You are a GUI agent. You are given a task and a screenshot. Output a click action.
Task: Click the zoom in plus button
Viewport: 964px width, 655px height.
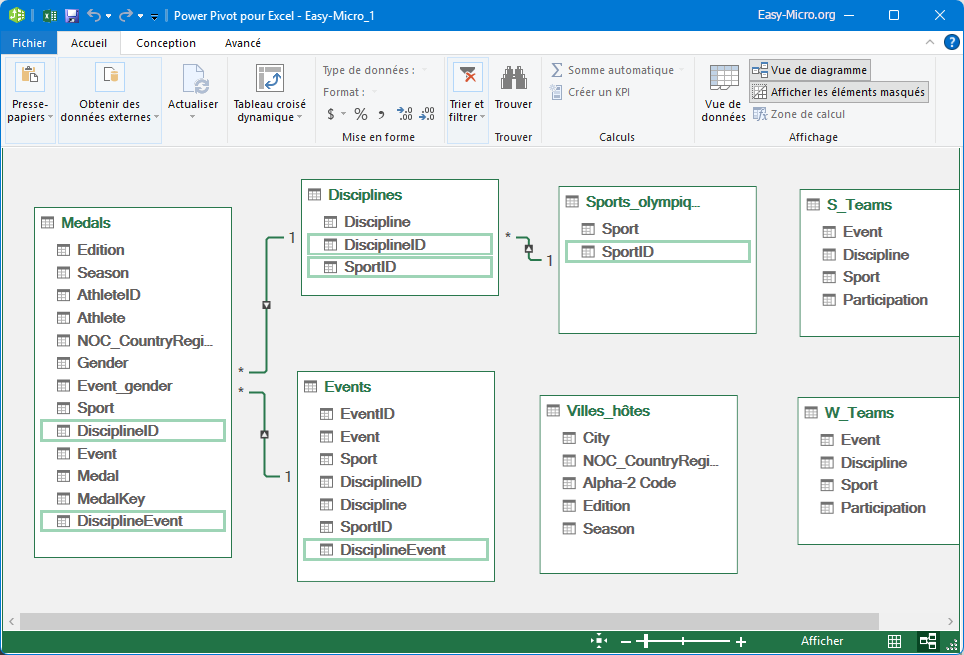point(741,641)
